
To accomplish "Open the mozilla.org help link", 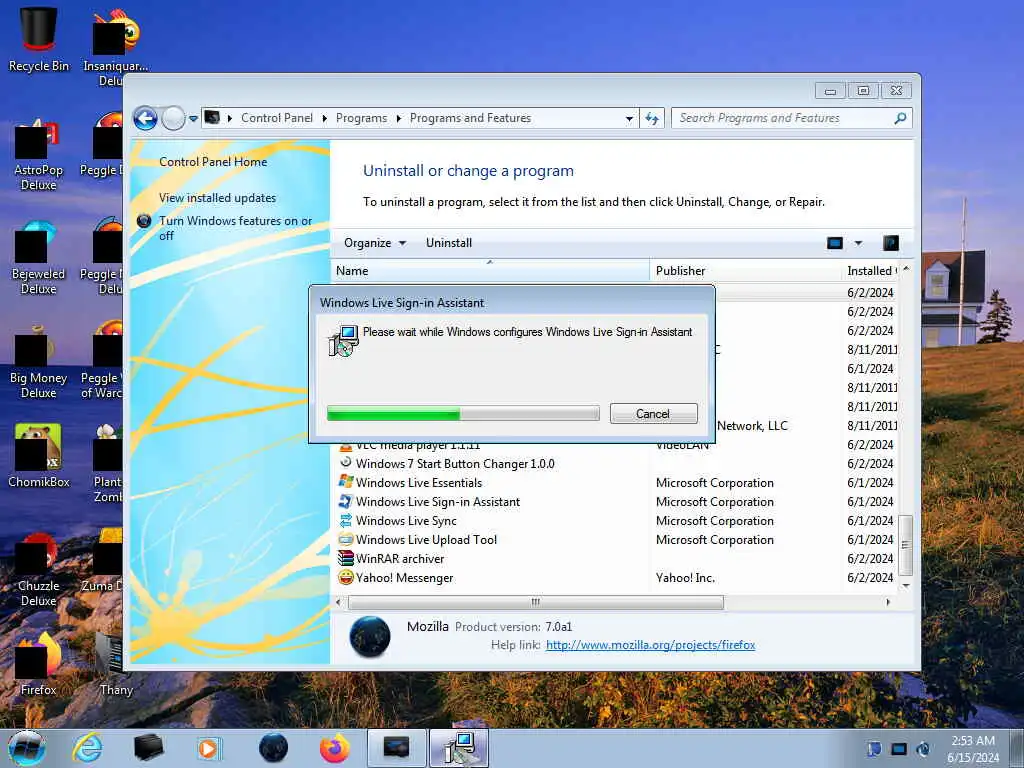I will 650,645.
